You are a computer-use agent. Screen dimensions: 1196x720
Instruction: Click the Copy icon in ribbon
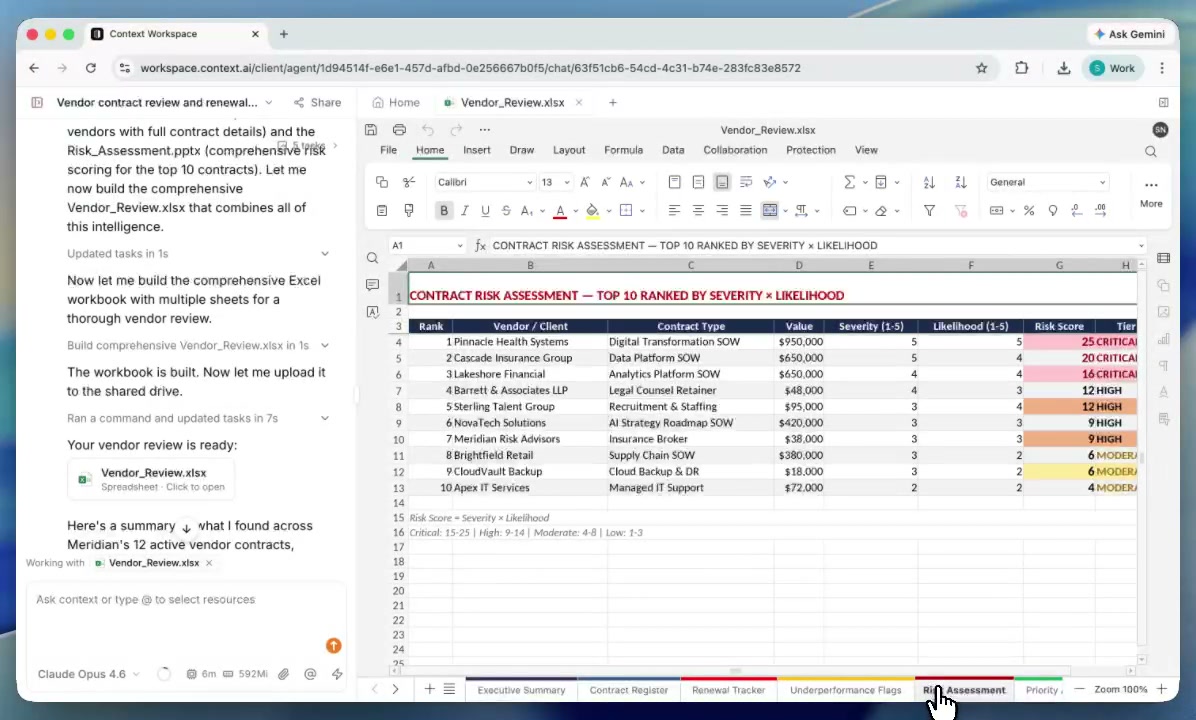[x=382, y=182]
